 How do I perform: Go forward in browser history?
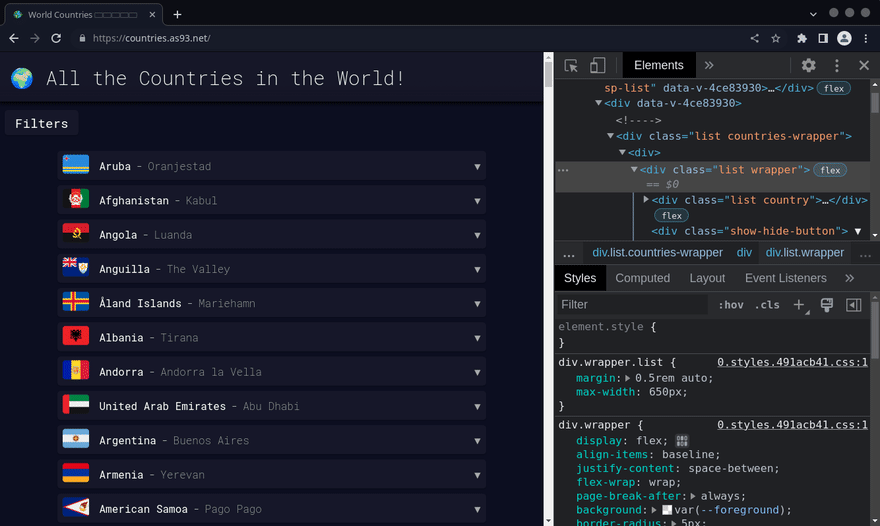point(35,38)
